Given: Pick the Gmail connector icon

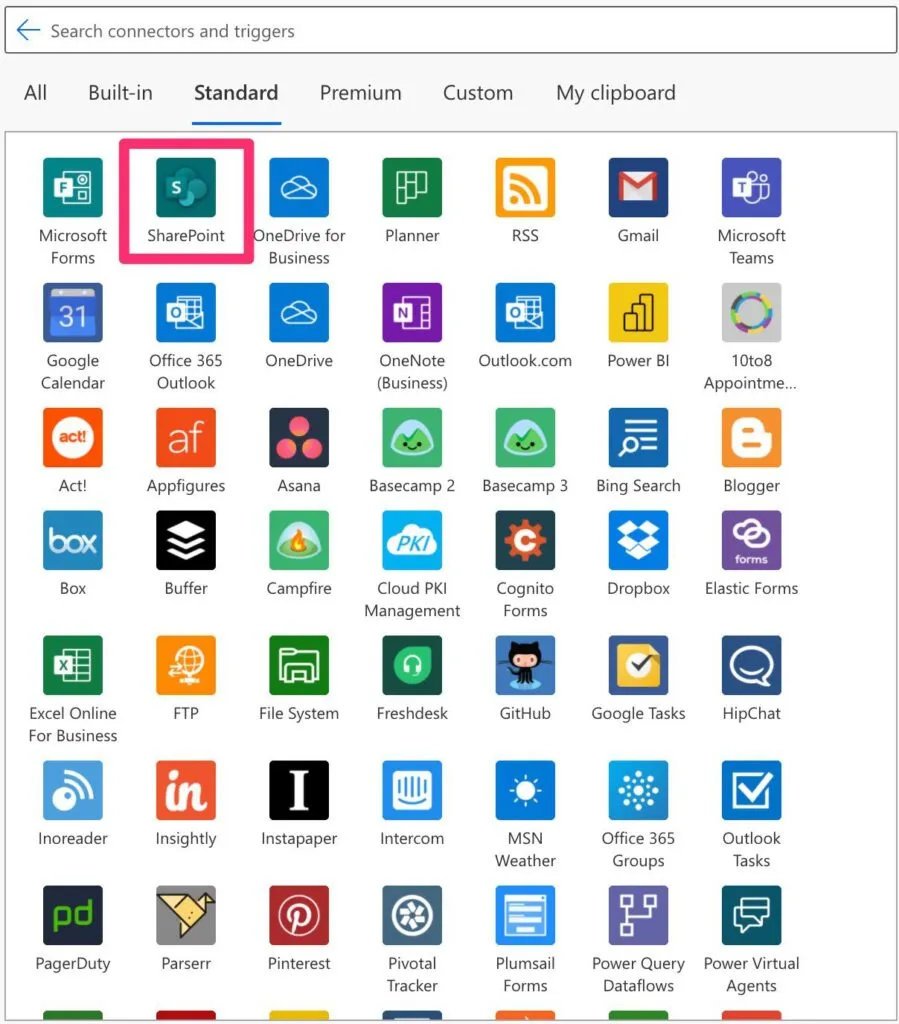Looking at the screenshot, I should click(x=638, y=188).
